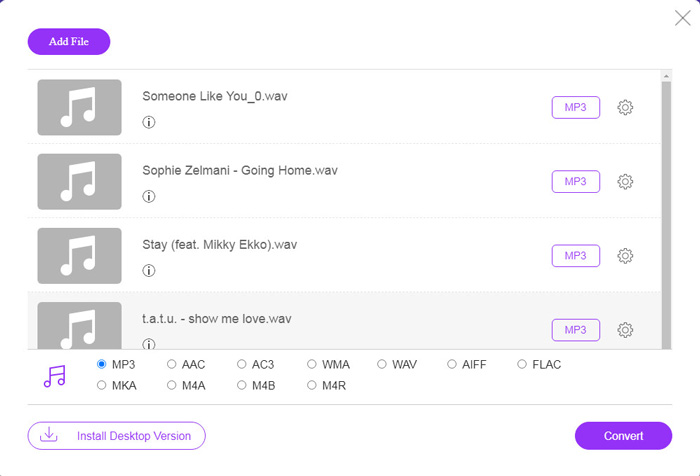Image resolution: width=700 pixels, height=476 pixels.
Task: Choose the FLAC format radio button
Action: pyautogui.click(x=522, y=364)
